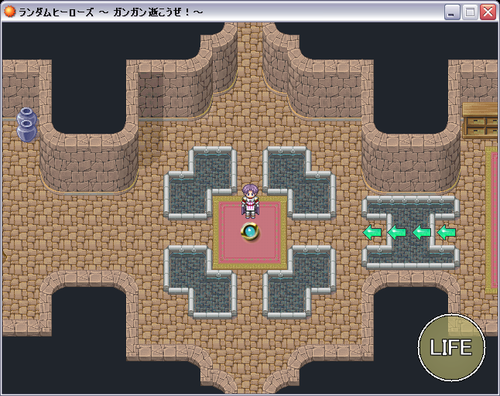The image size is (500, 396).
Task: Click the second green arrow from the left
Action: pyautogui.click(x=397, y=232)
